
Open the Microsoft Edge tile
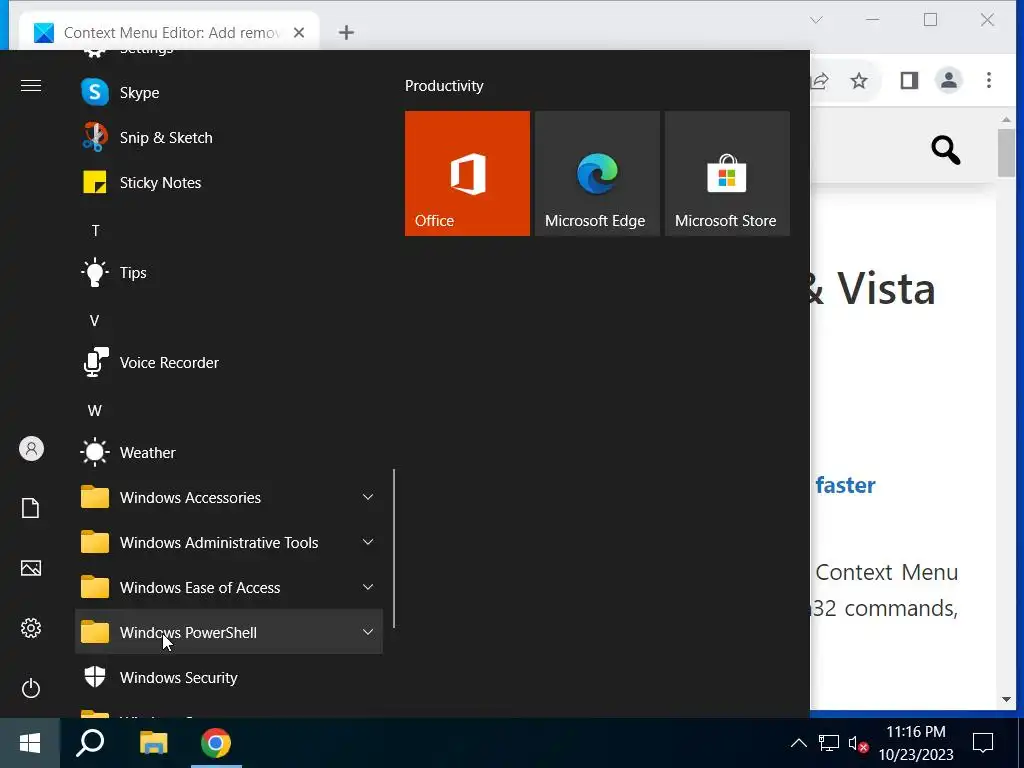coord(597,173)
